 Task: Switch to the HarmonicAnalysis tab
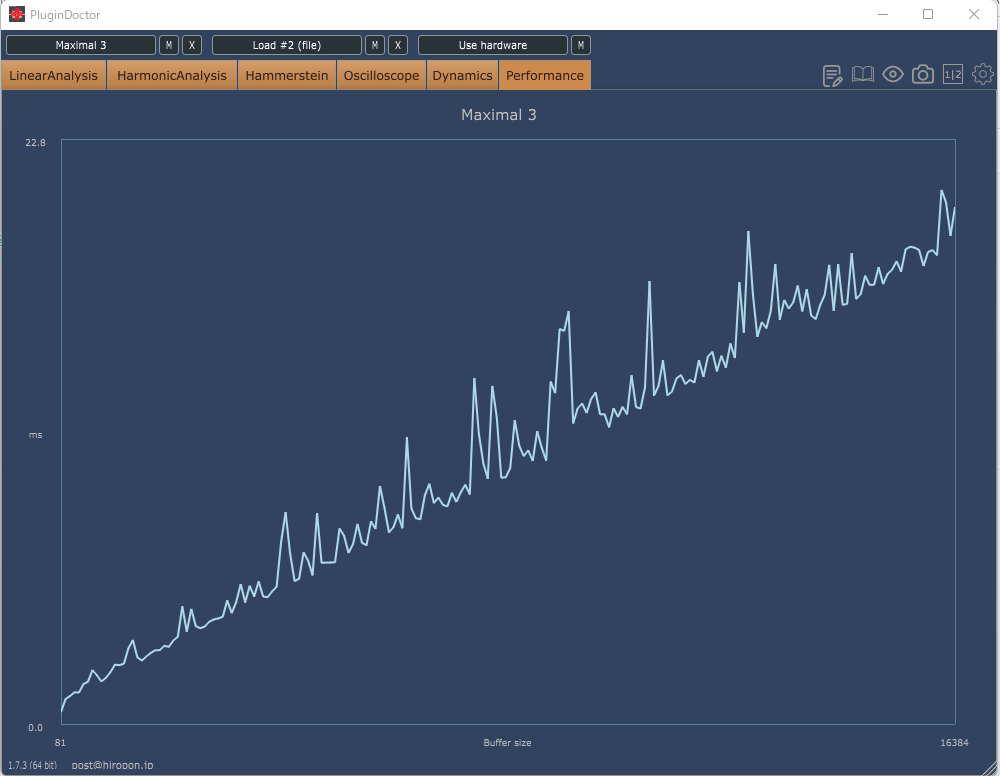(172, 75)
